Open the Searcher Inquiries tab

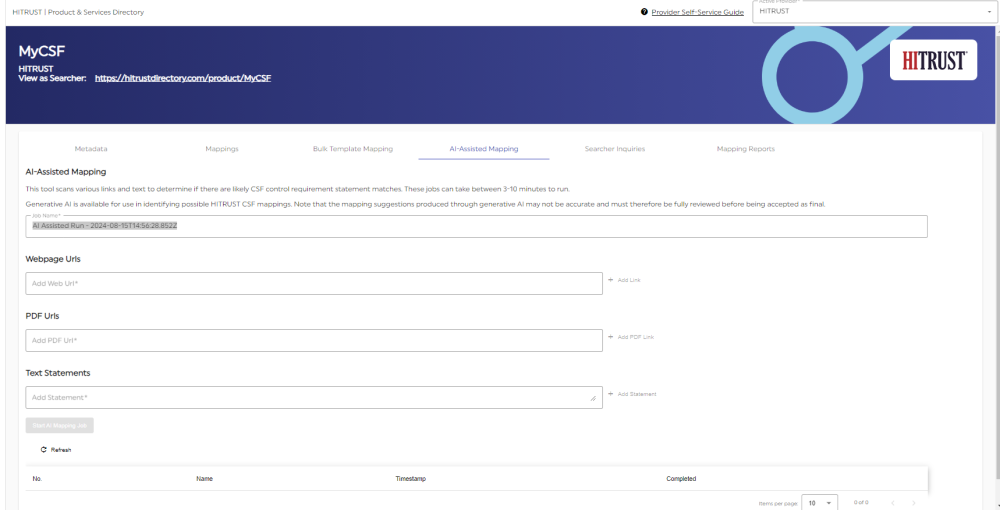tap(615, 149)
